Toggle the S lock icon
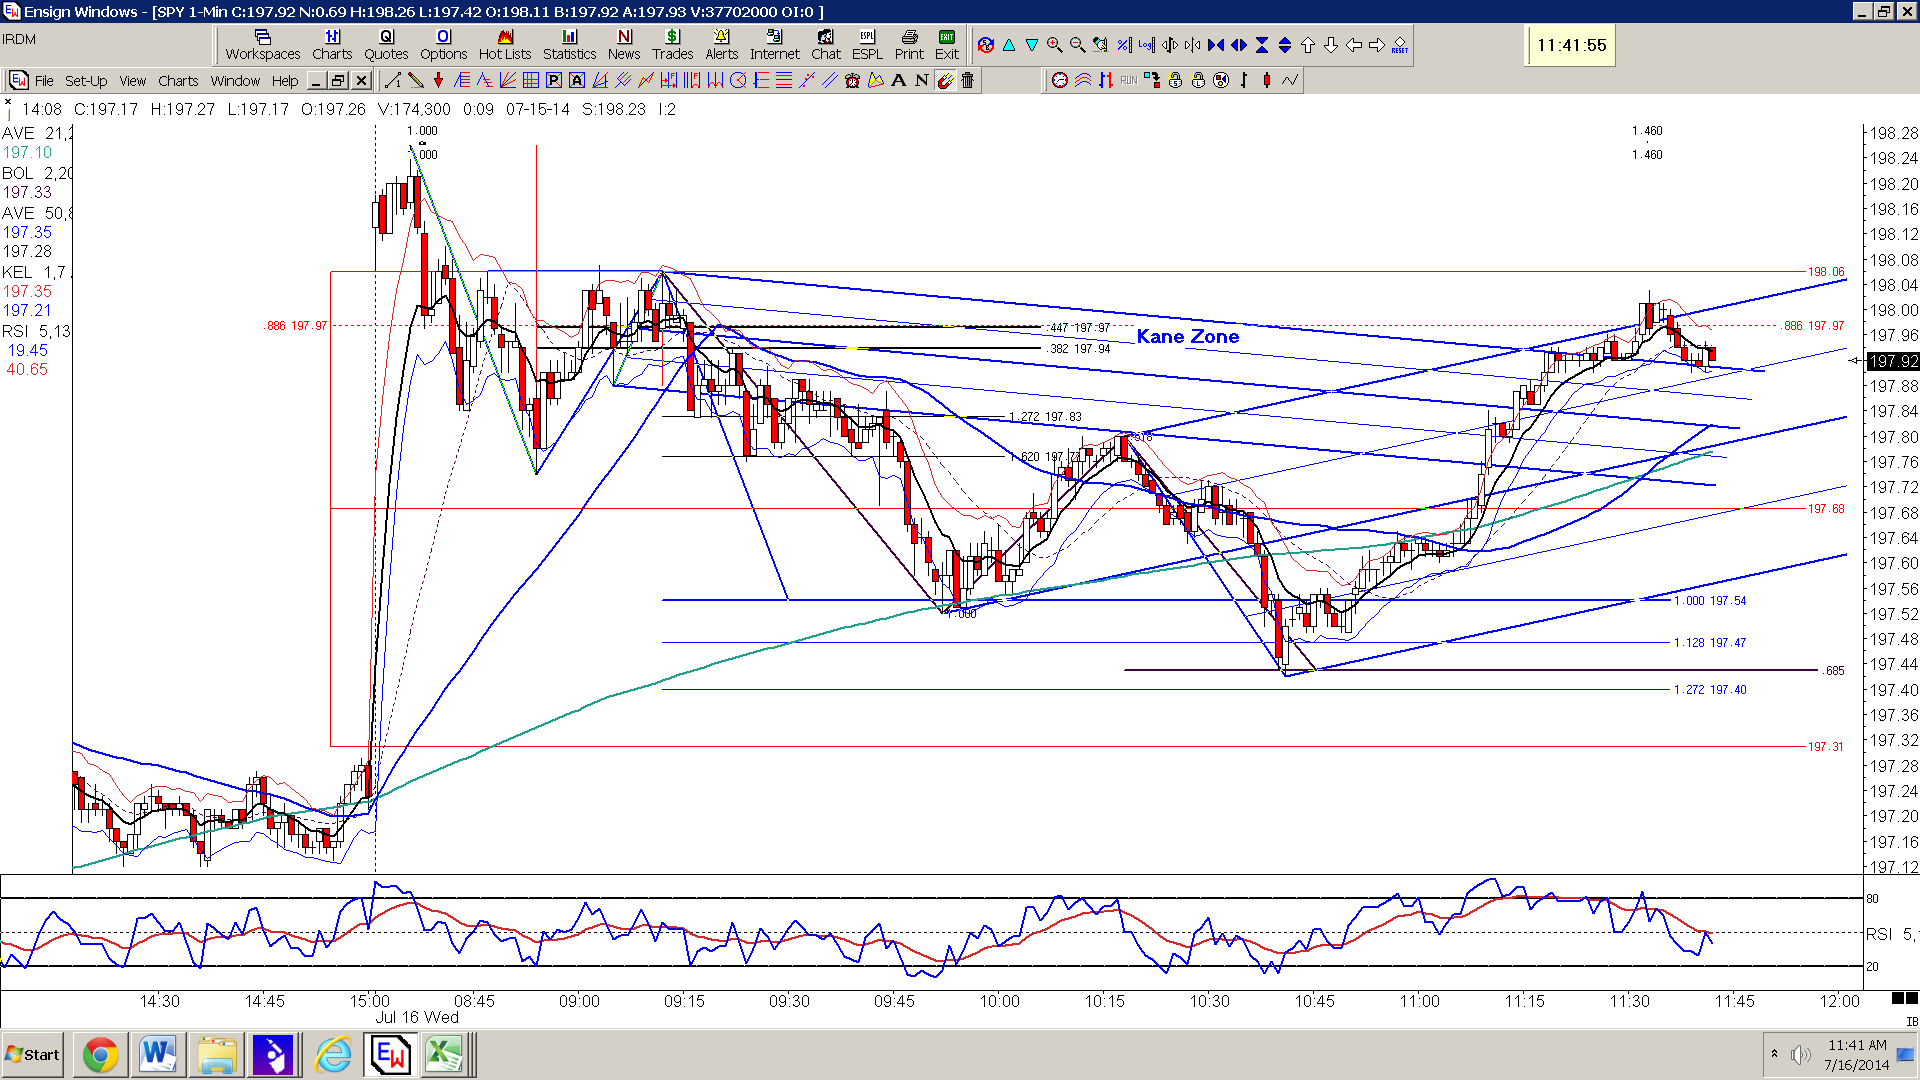 (1175, 80)
